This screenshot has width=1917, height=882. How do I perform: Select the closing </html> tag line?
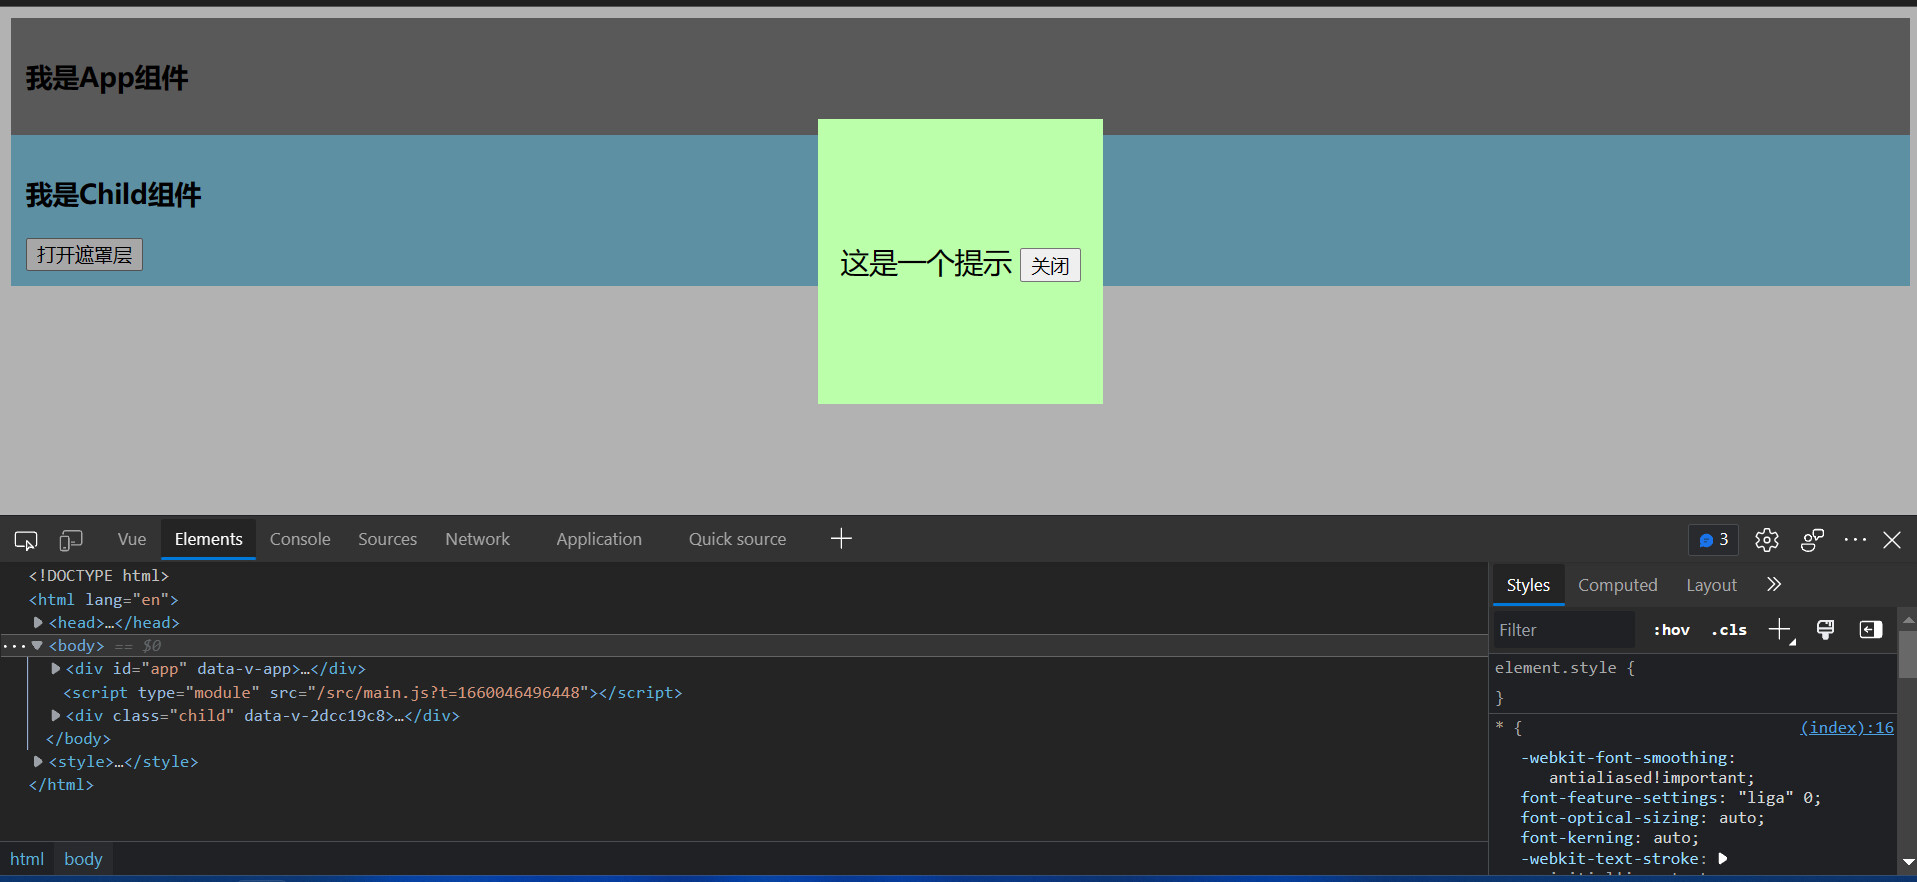[x=61, y=785]
